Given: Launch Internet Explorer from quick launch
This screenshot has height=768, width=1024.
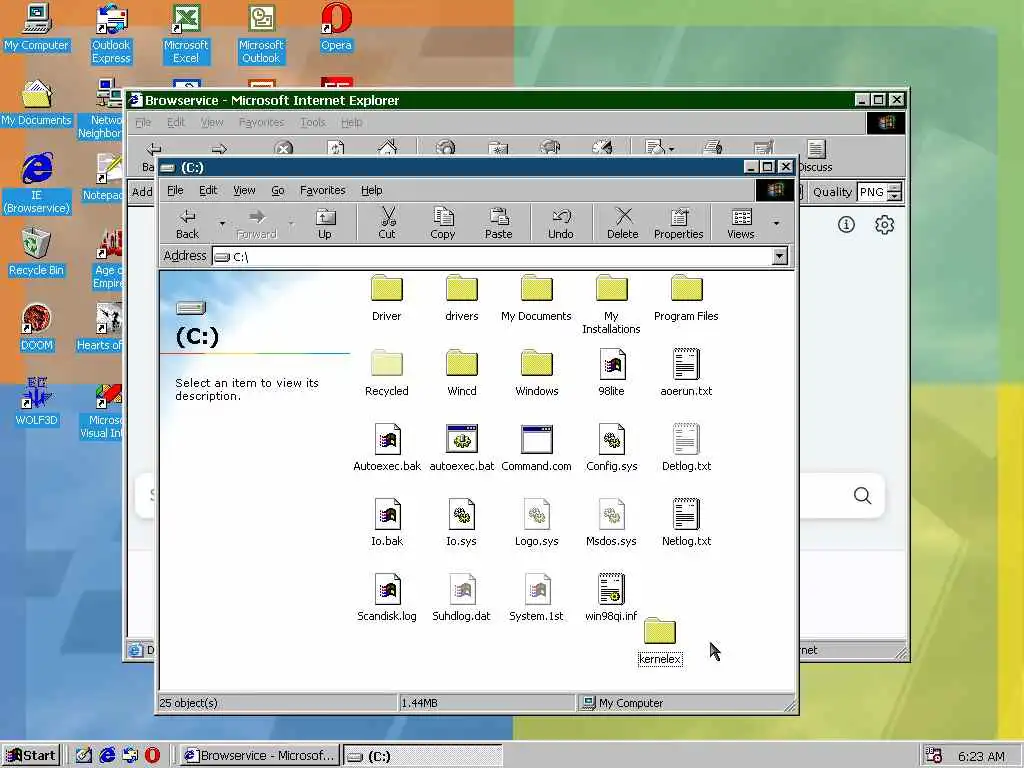Looking at the screenshot, I should click(107, 756).
